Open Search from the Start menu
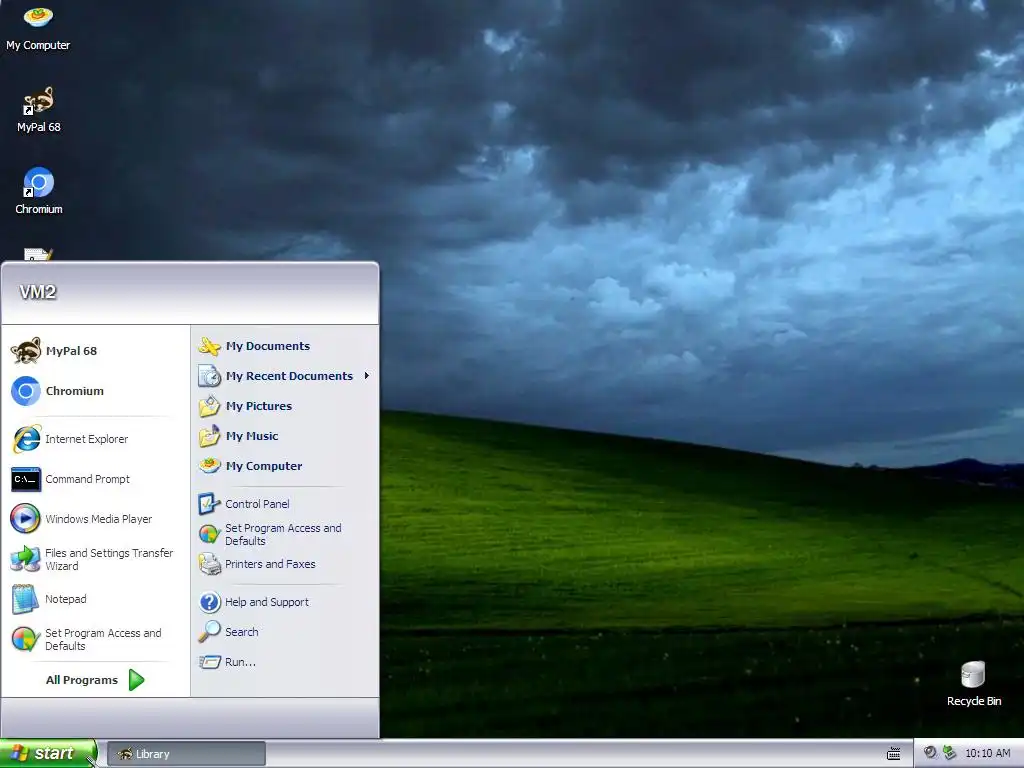This screenshot has width=1024, height=768. point(285,632)
